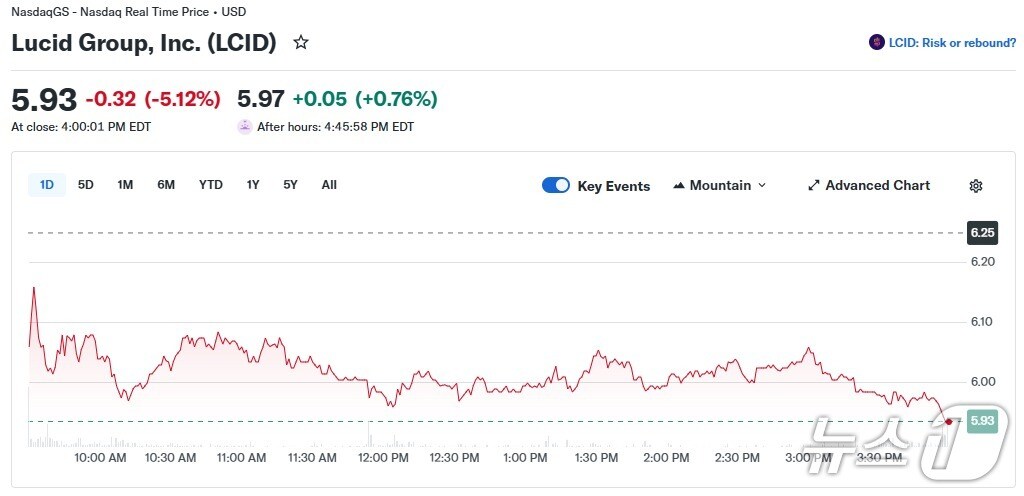Click the Advanced Chart expand arrows icon
The image size is (1024, 496).
click(x=814, y=186)
